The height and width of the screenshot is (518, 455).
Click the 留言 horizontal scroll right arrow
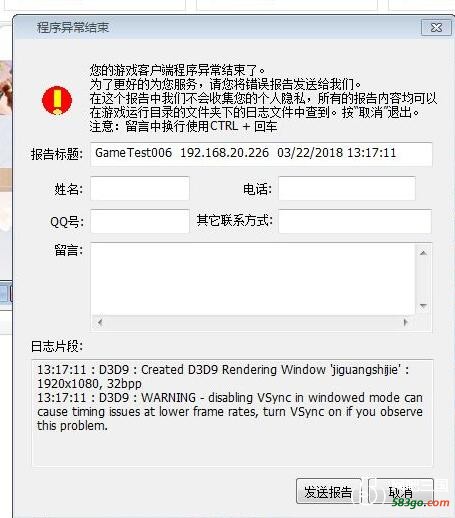pos(405,322)
